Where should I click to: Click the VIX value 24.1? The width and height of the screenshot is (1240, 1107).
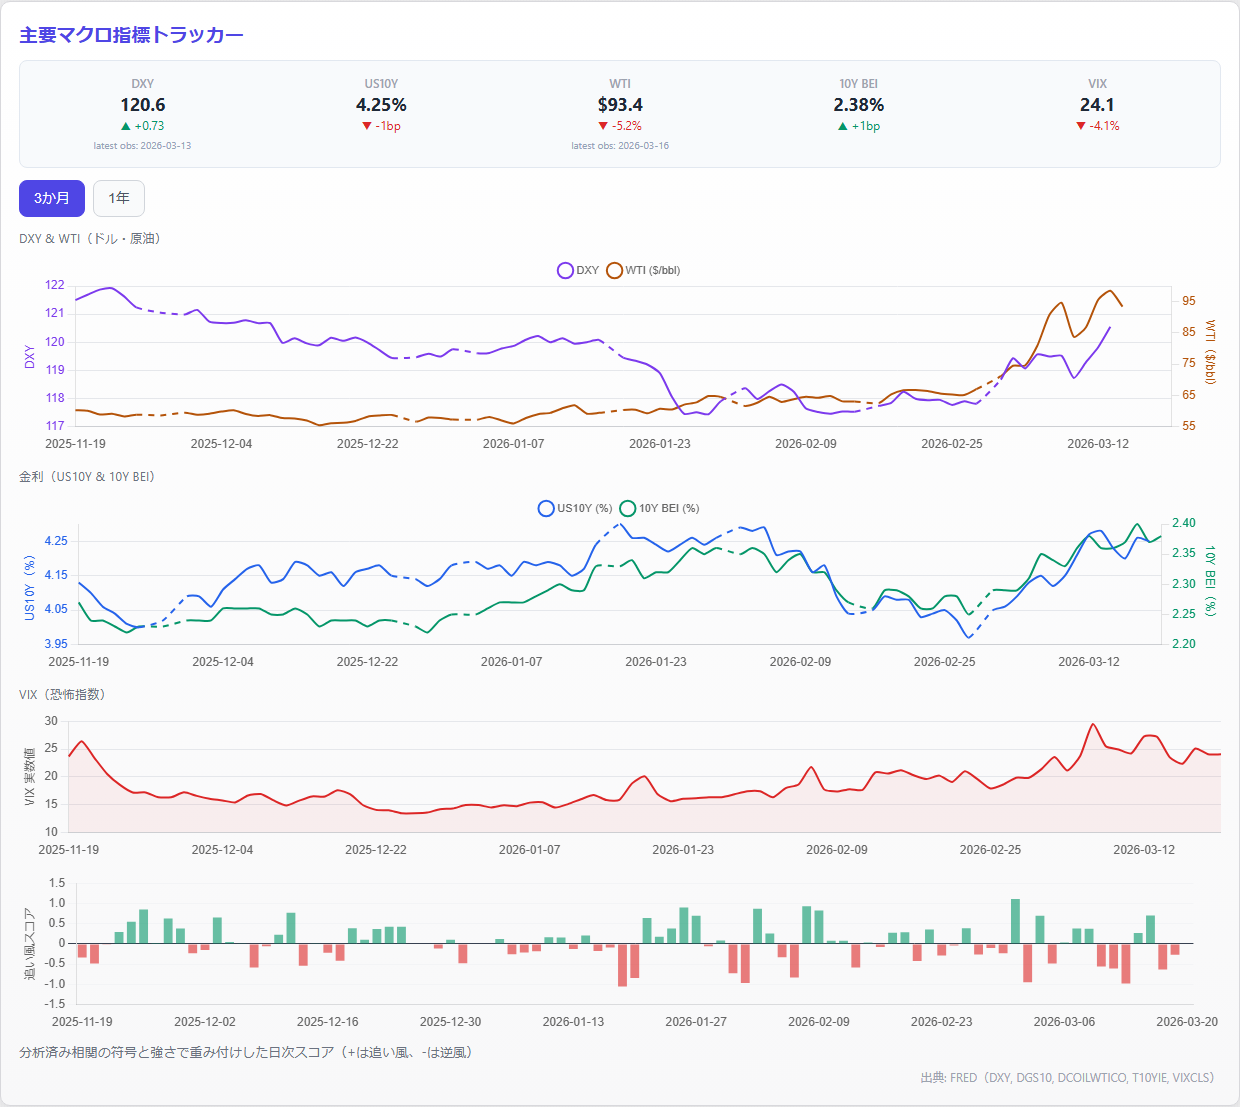pos(1097,105)
